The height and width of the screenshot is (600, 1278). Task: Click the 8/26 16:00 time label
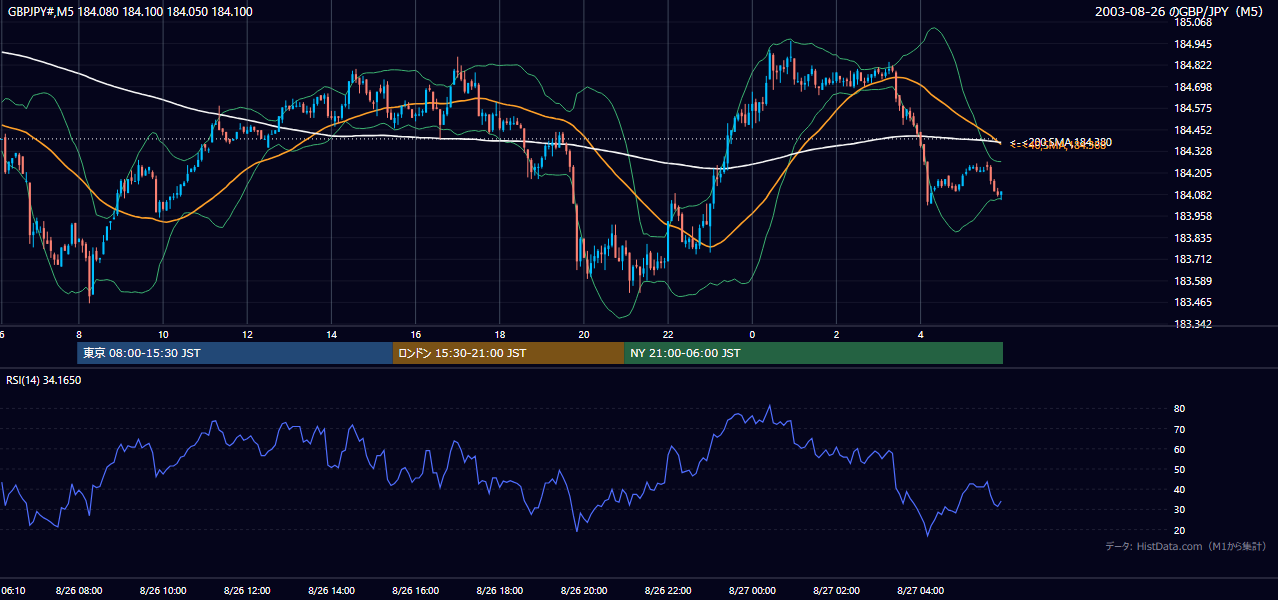[415, 591]
